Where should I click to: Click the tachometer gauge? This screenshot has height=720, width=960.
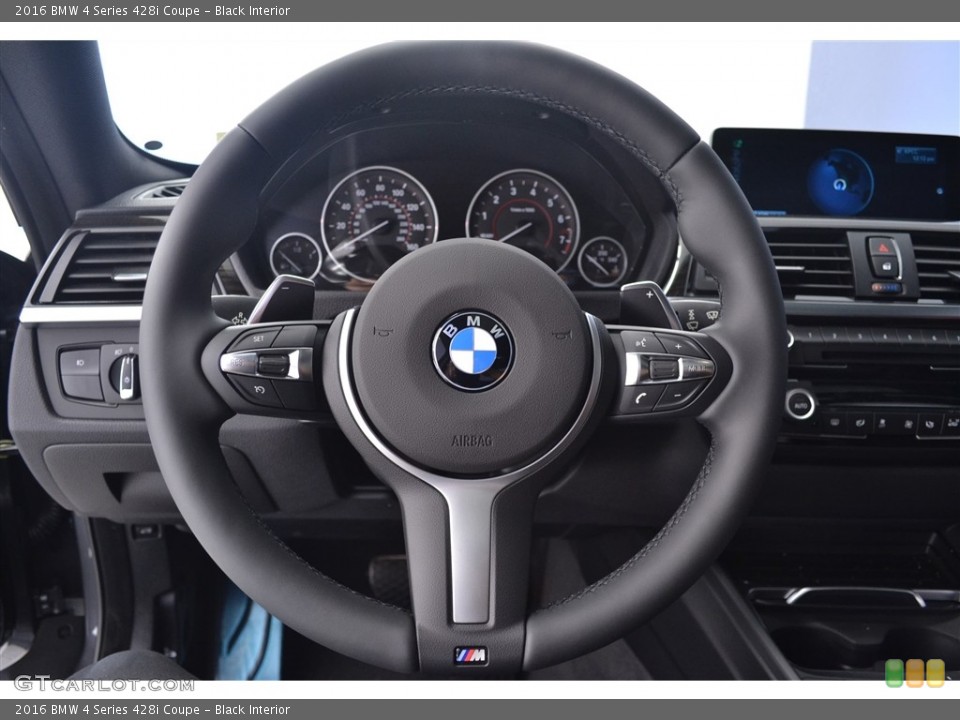523,221
